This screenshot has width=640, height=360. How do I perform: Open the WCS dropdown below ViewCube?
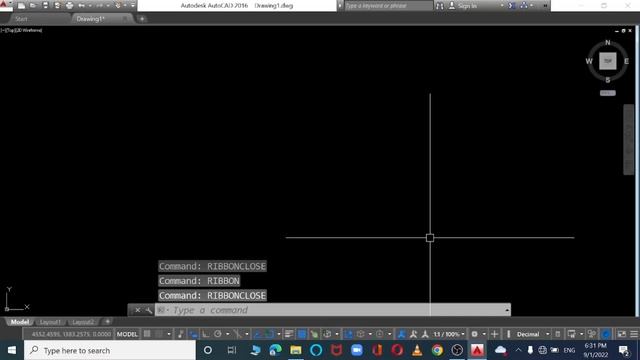point(608,93)
